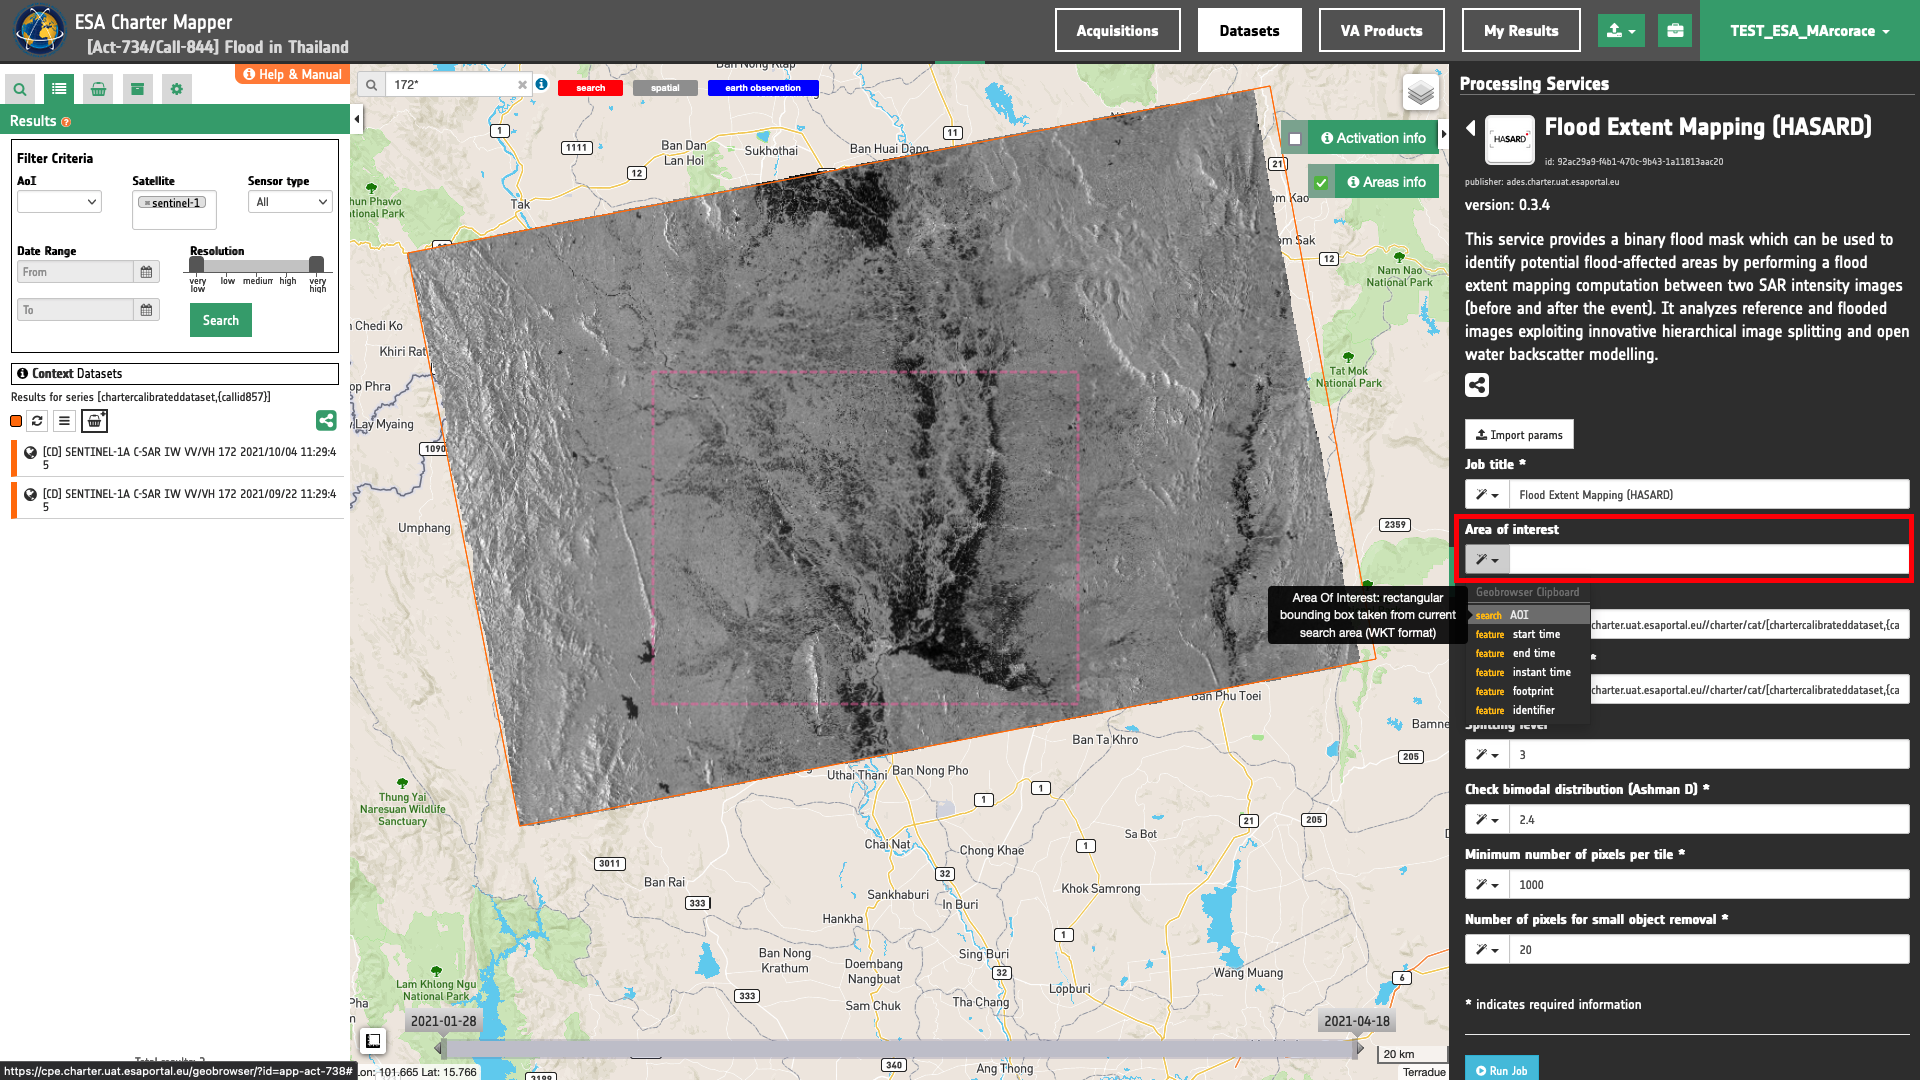The height and width of the screenshot is (1080, 1920).
Task: Open the Job title magic wand dropdown
Action: (1487, 495)
